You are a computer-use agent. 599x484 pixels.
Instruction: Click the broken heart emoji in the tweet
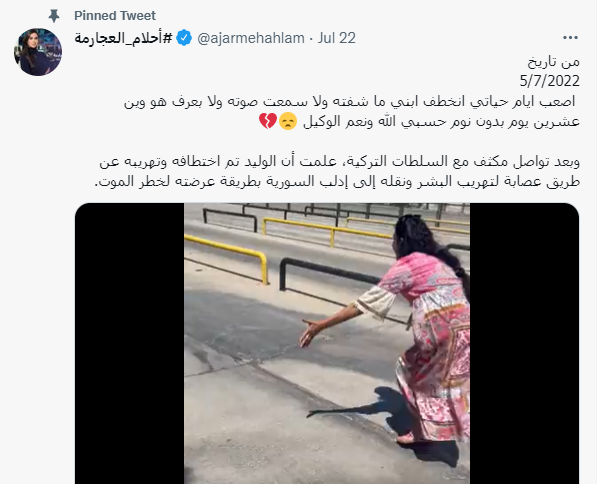coord(267,121)
